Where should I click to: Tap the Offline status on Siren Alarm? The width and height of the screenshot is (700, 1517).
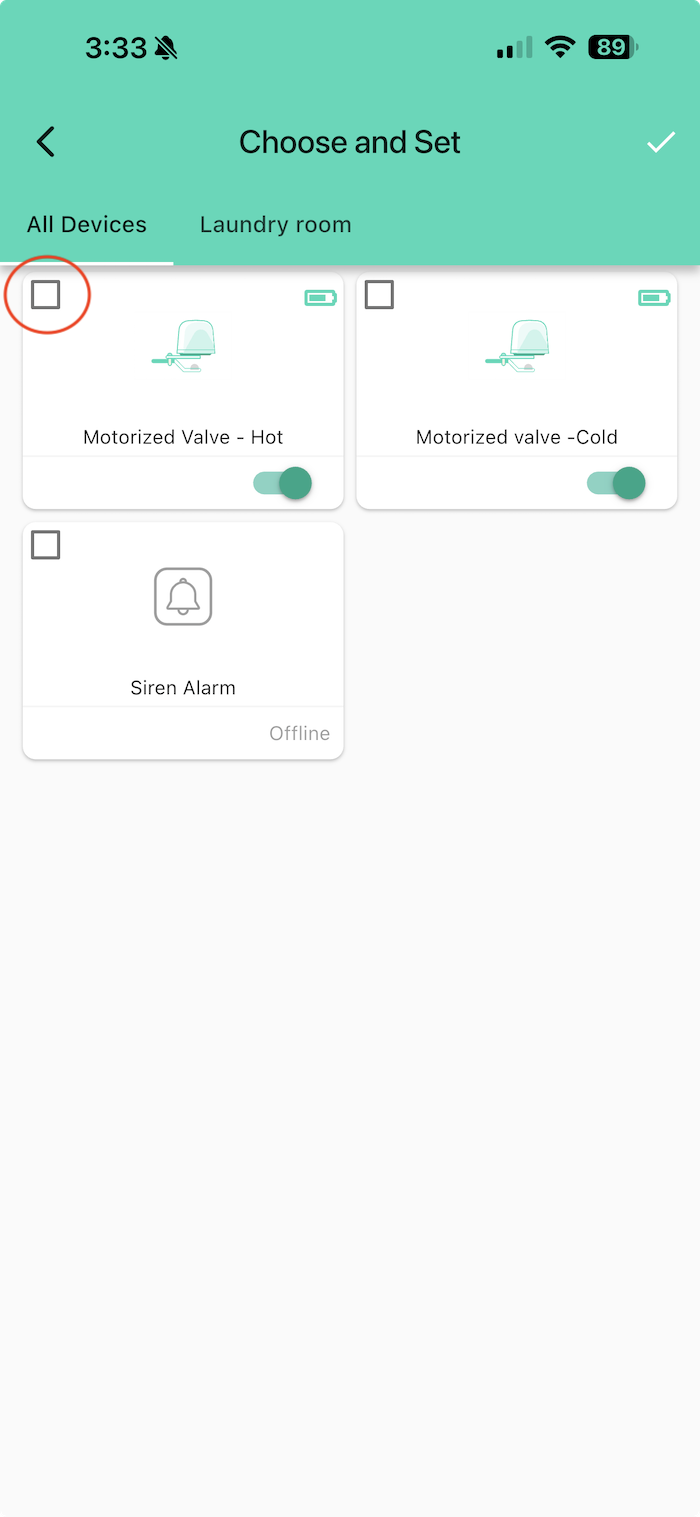coord(299,733)
